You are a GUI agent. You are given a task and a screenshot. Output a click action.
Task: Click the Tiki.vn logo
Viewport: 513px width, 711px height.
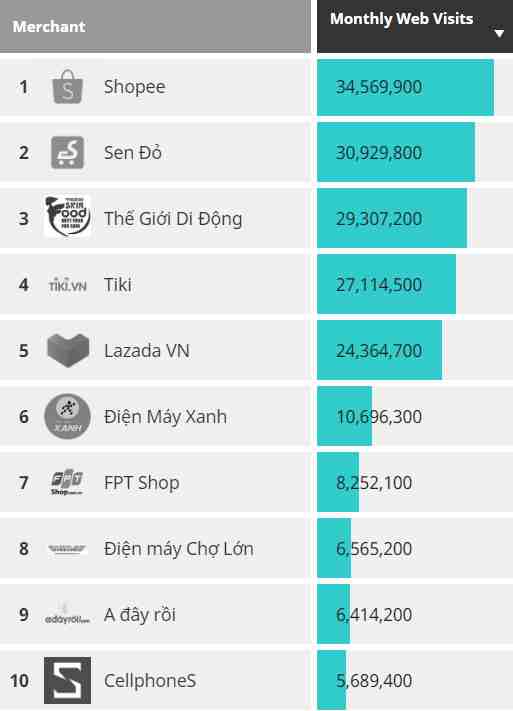68,285
